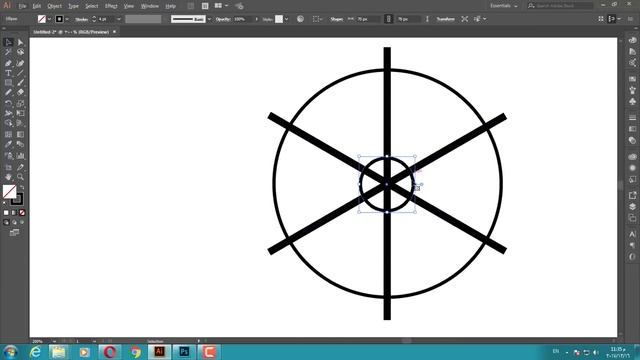Open the Edit menu

point(37,6)
